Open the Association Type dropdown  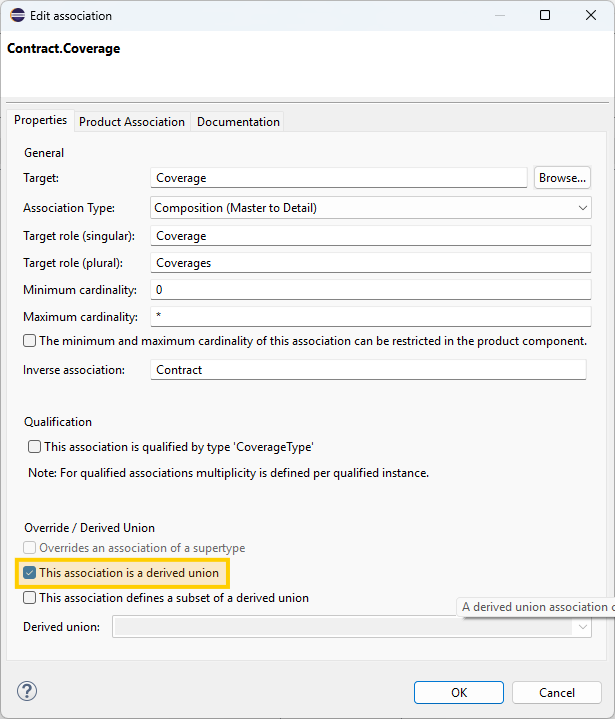[x=371, y=208]
